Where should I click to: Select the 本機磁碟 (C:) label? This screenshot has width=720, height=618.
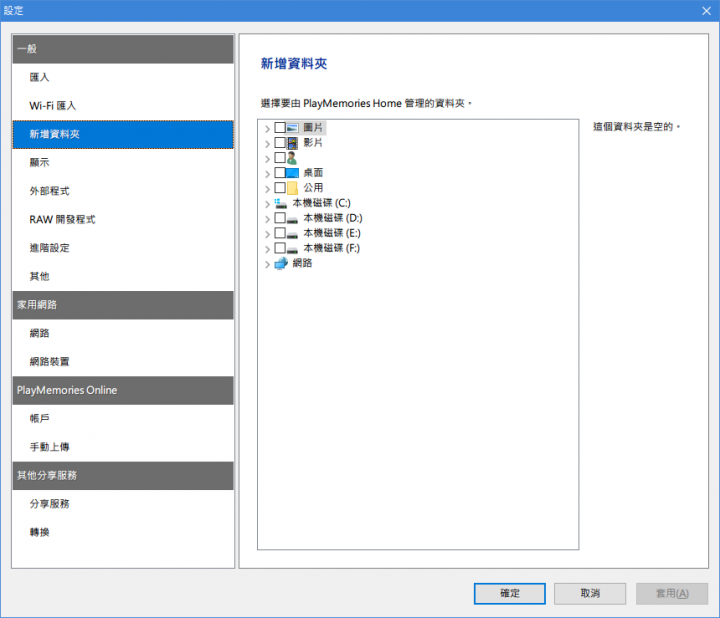(321, 203)
